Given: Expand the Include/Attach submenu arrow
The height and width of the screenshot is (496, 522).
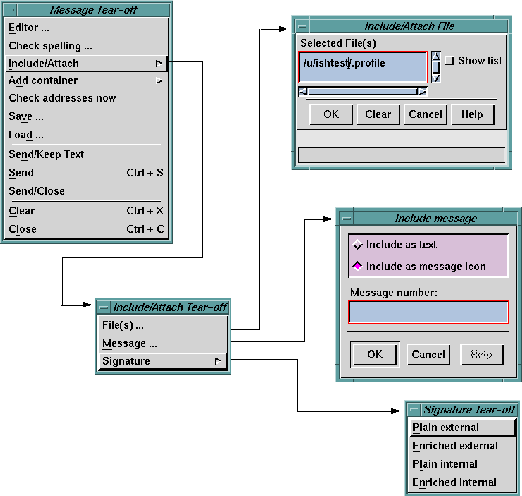Looking at the screenshot, I should click(x=159, y=63).
